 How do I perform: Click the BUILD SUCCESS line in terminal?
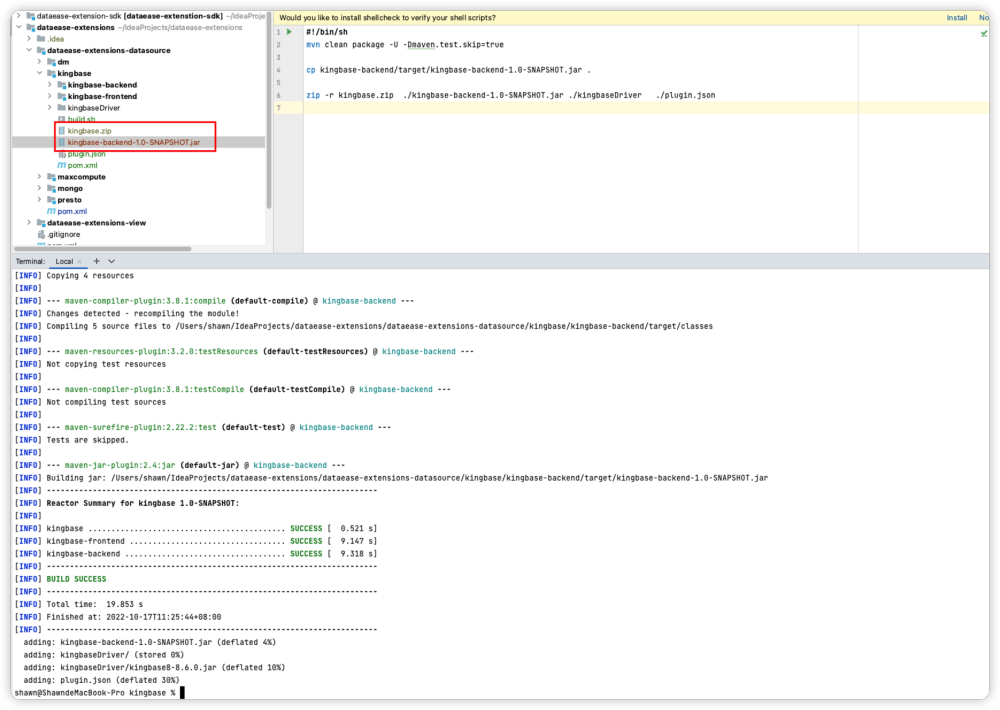(x=77, y=579)
